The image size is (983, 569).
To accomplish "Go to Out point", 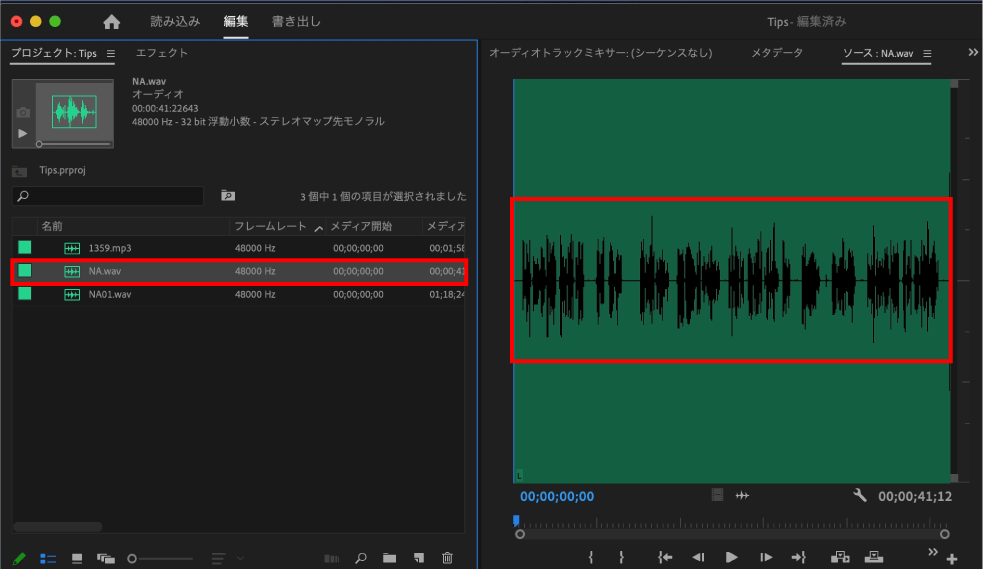I will (x=799, y=557).
